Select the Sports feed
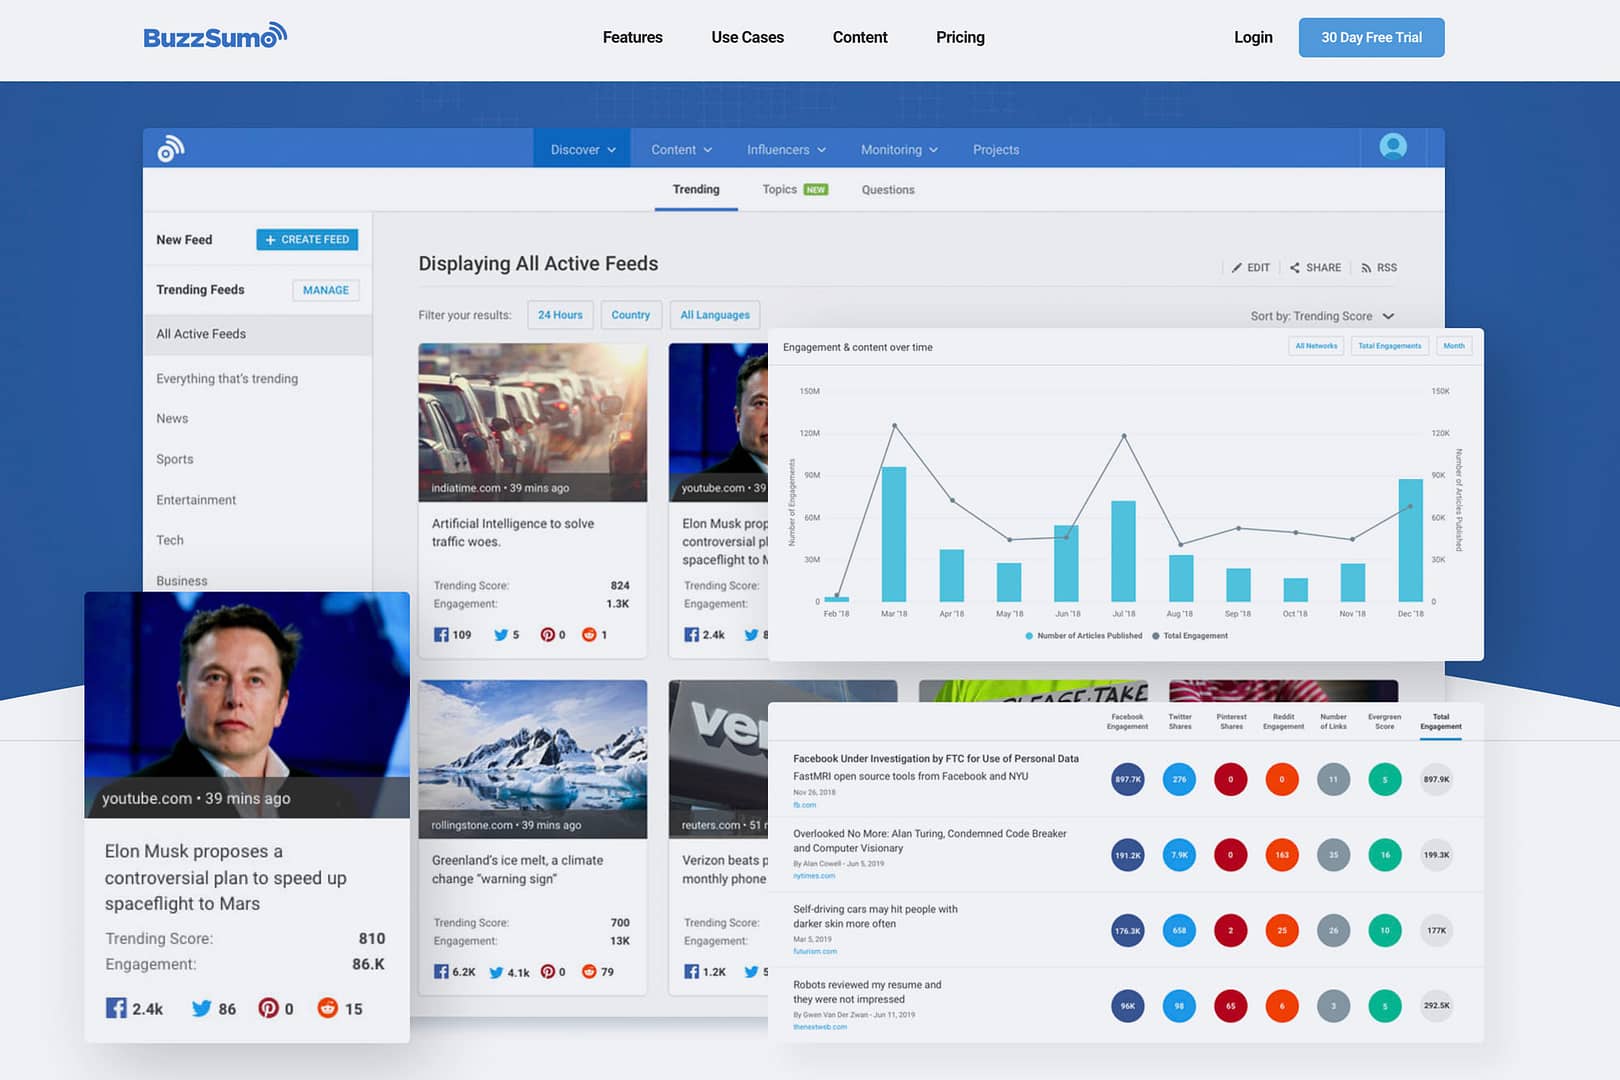The image size is (1620, 1080). (175, 459)
